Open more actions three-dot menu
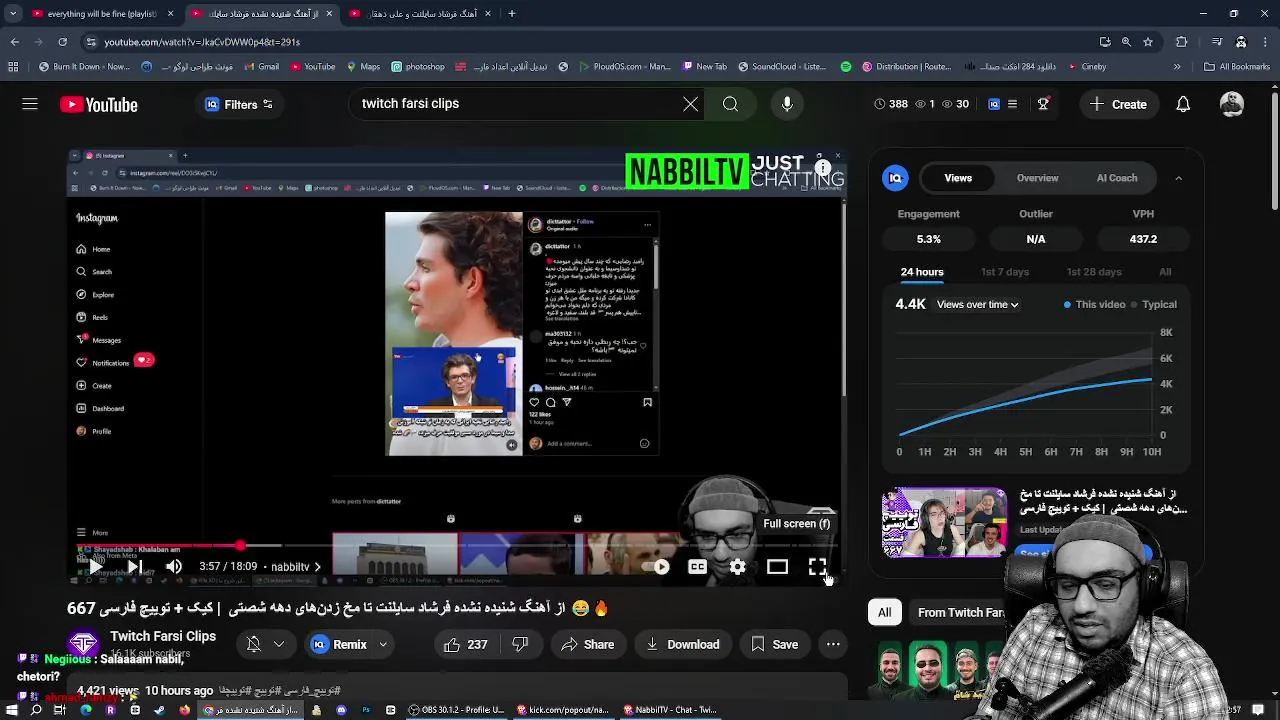This screenshot has height=720, width=1280. click(833, 645)
